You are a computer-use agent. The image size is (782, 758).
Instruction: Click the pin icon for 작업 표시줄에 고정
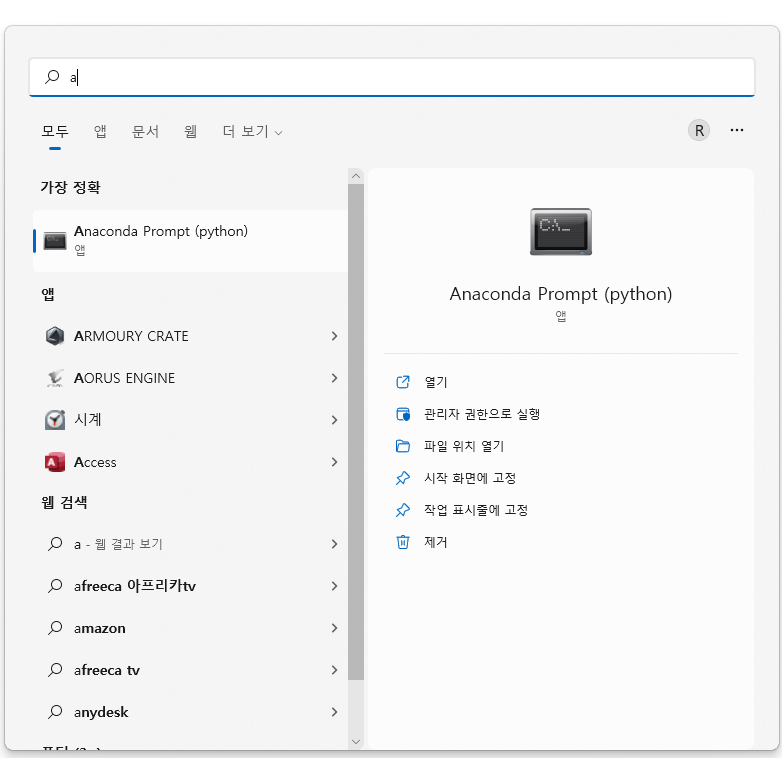click(x=403, y=510)
